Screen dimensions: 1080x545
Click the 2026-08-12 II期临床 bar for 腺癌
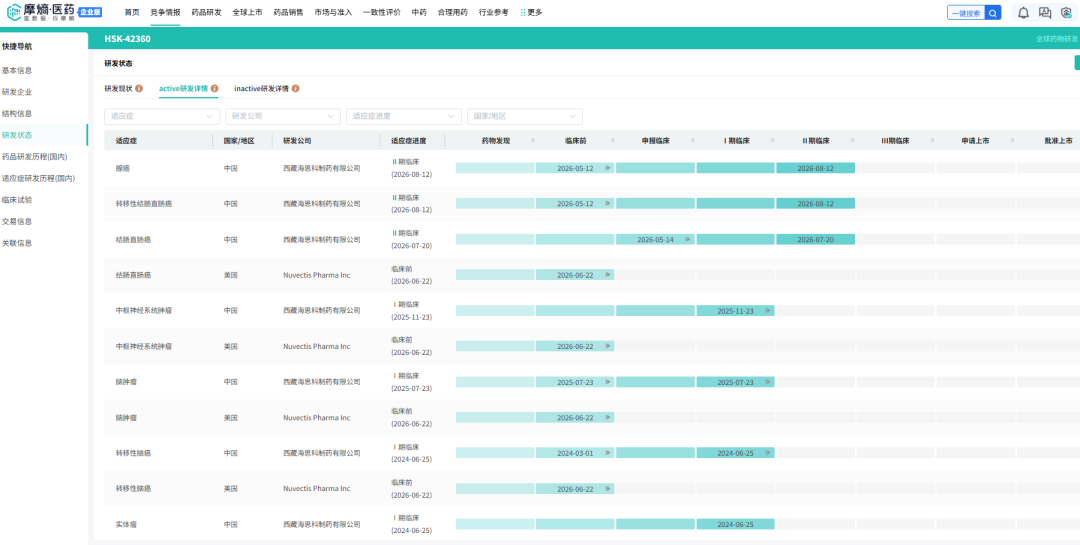[x=816, y=168]
